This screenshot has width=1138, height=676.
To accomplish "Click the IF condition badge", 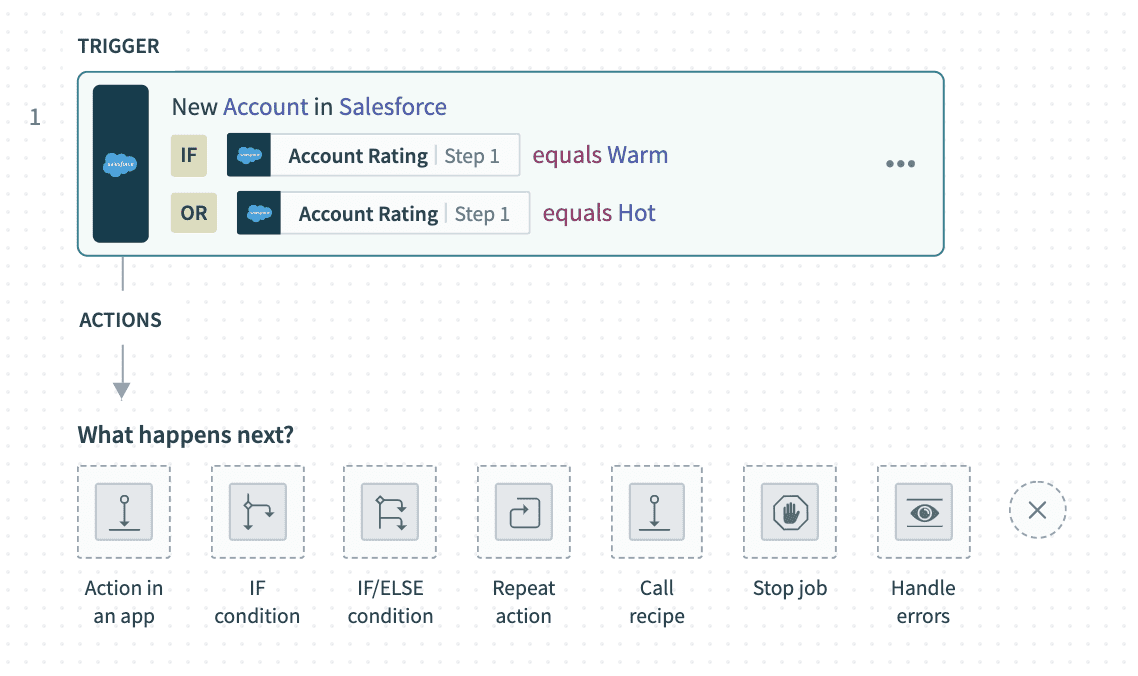I will [x=189, y=156].
